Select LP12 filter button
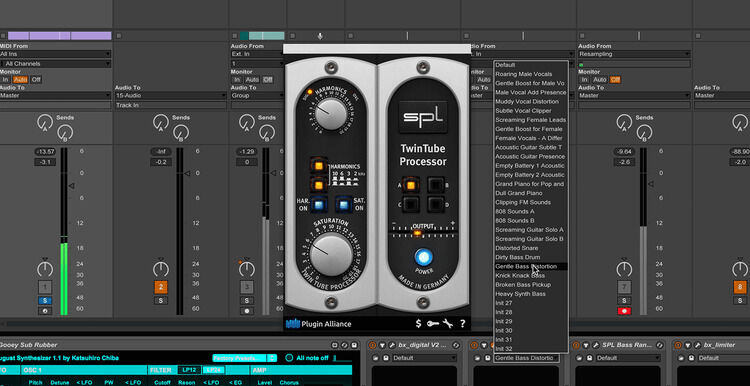This screenshot has width=750, height=386. [188, 370]
